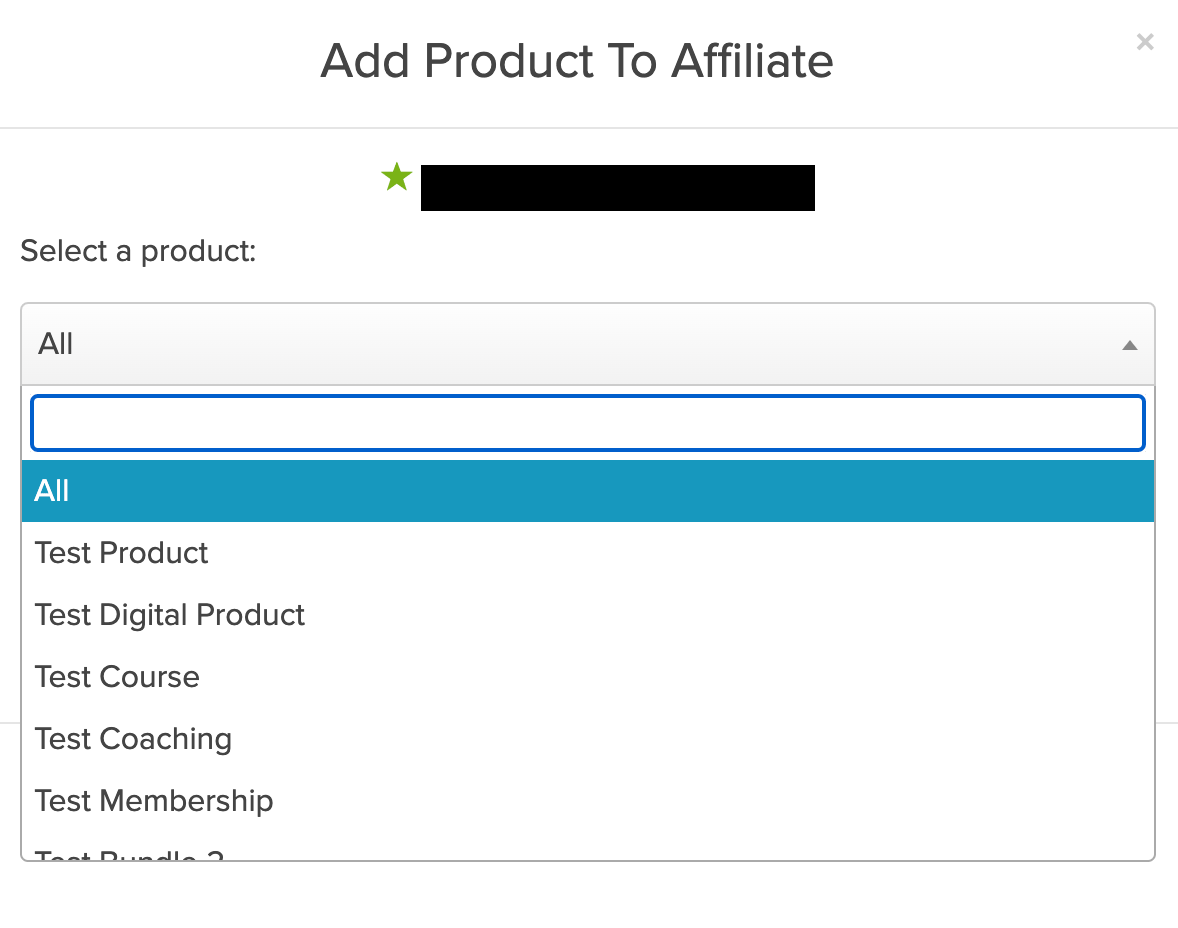Click the redacted affiliate name
Viewport: 1178px width, 928px height.
point(617,188)
